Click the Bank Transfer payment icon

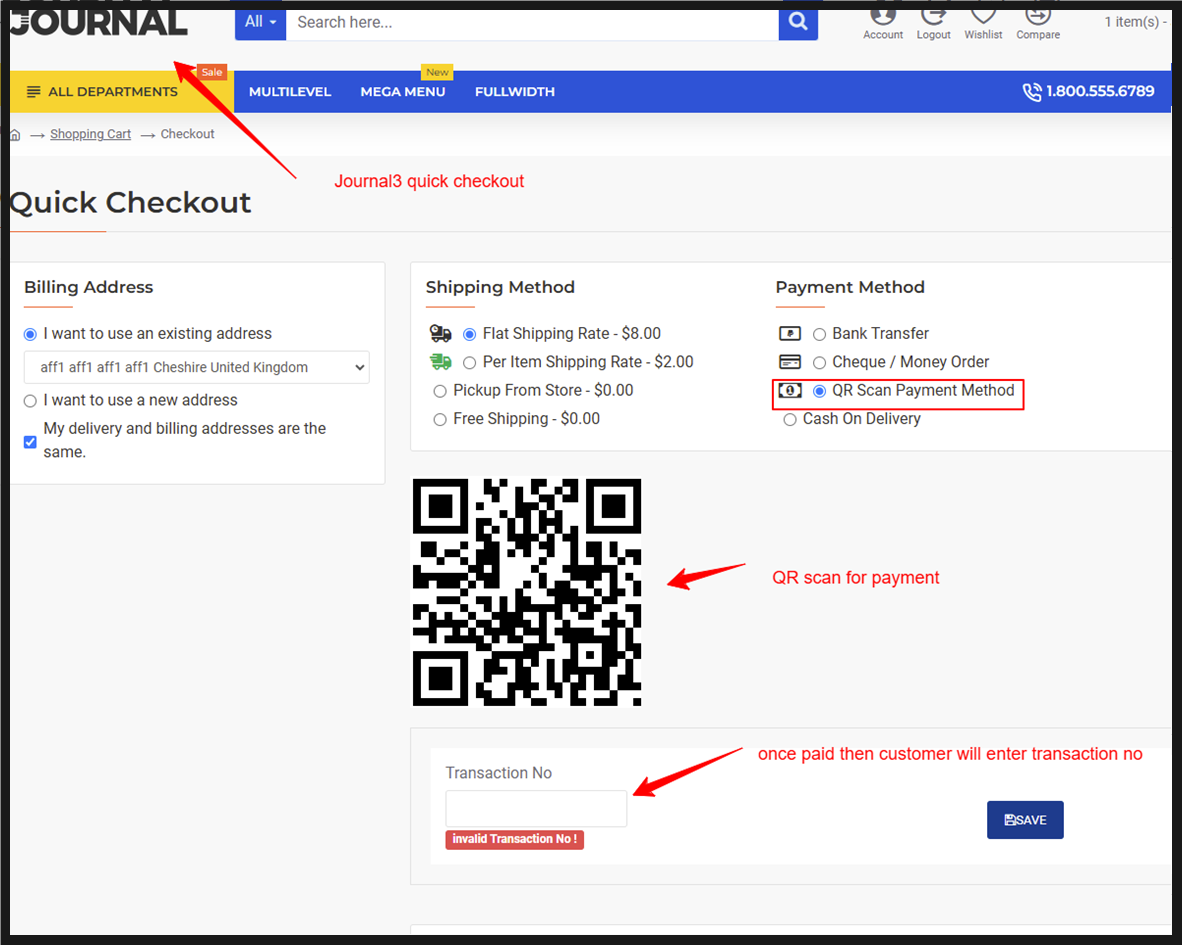pos(789,333)
